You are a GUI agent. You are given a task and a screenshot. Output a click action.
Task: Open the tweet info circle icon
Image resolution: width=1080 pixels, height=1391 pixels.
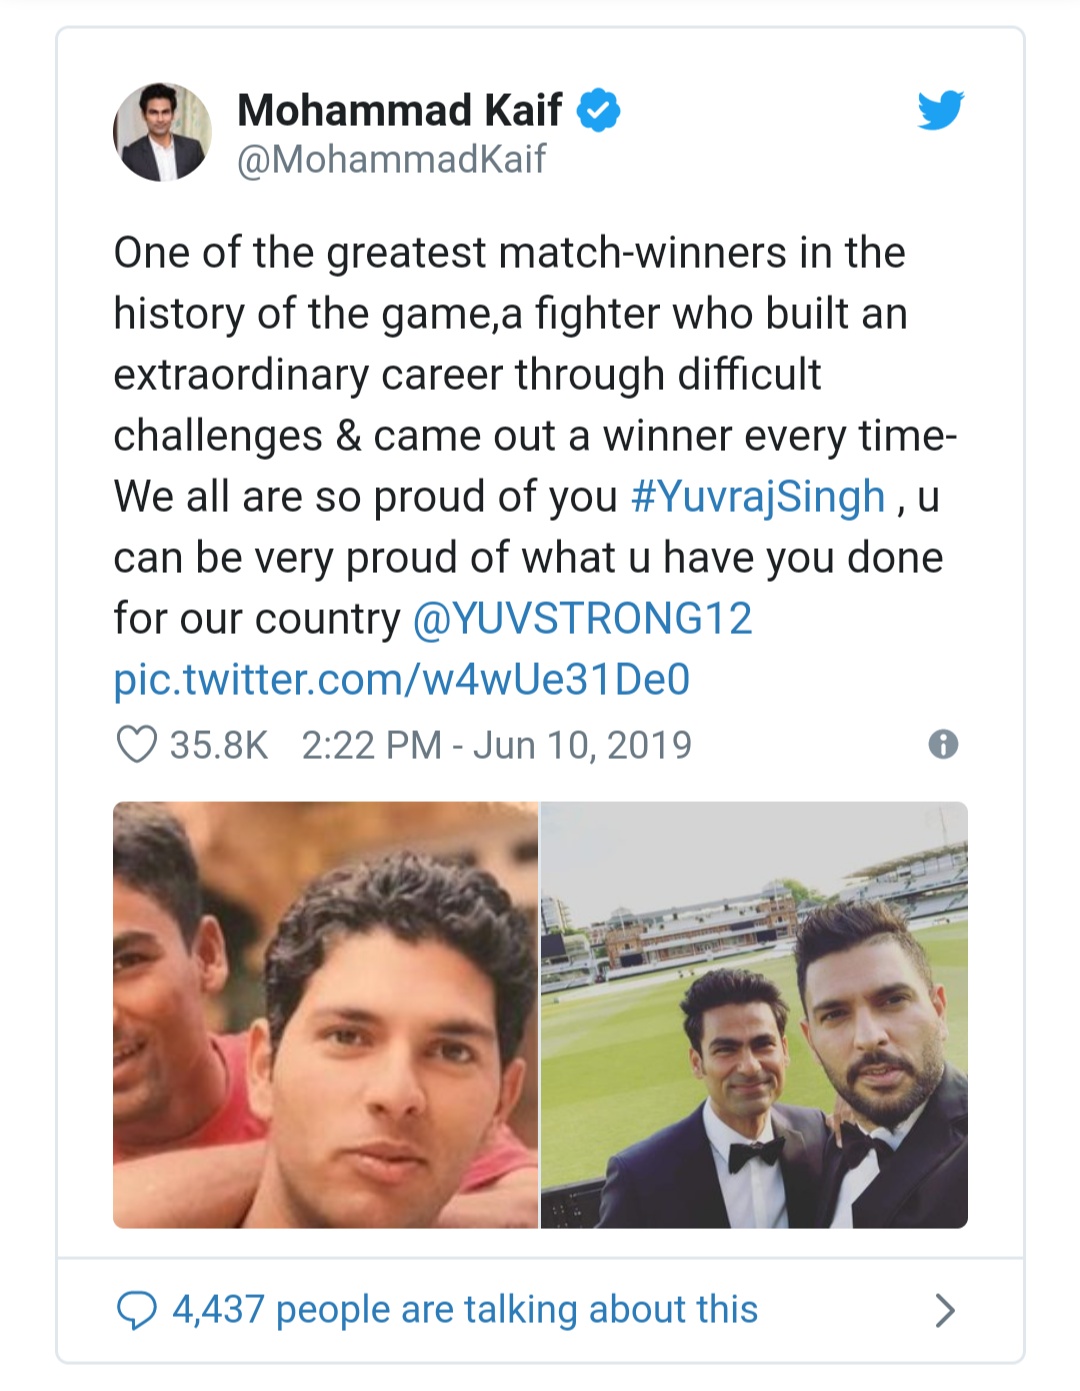pos(943,744)
